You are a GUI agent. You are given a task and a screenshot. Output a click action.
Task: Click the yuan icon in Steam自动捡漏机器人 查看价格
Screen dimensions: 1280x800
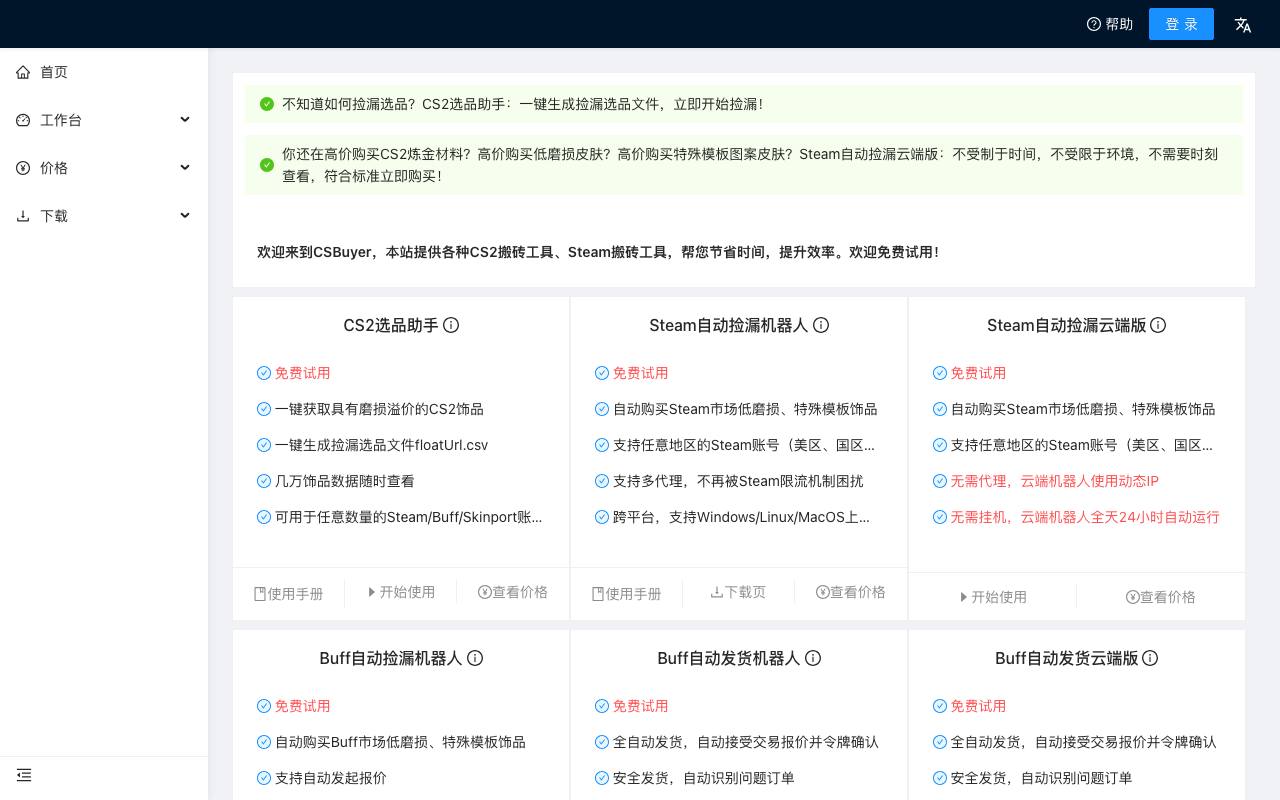pos(822,592)
